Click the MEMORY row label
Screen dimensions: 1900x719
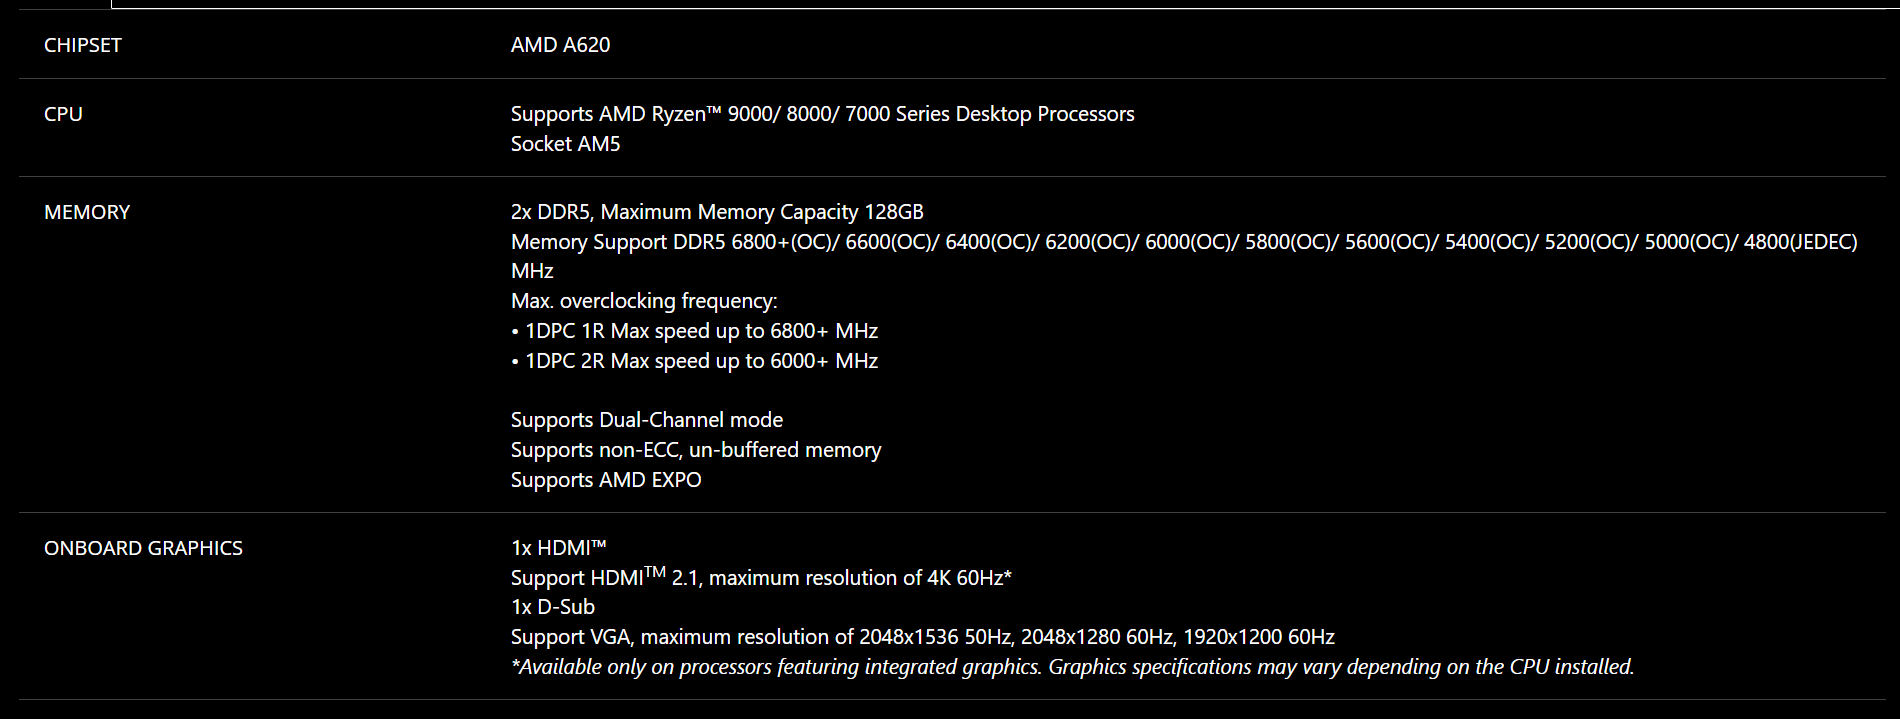87,212
